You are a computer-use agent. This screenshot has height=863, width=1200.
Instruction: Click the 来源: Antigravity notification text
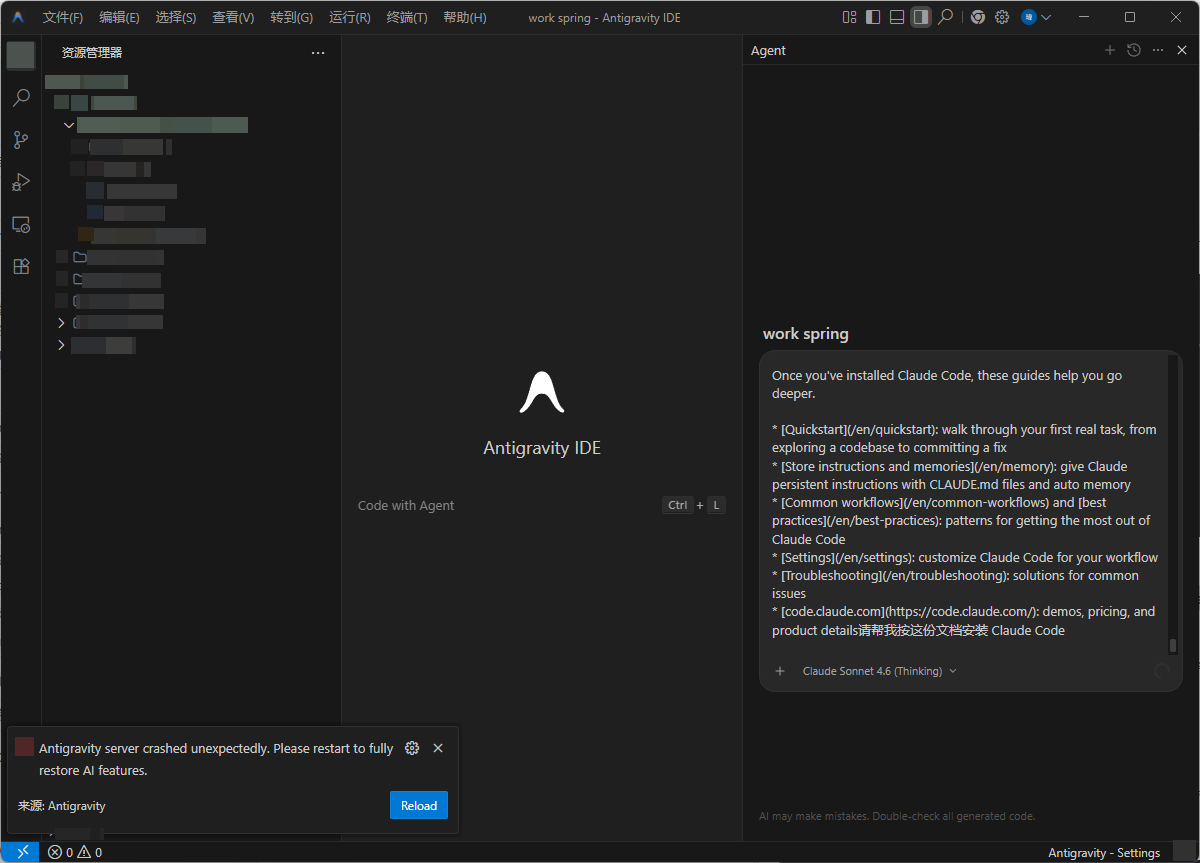[62, 805]
